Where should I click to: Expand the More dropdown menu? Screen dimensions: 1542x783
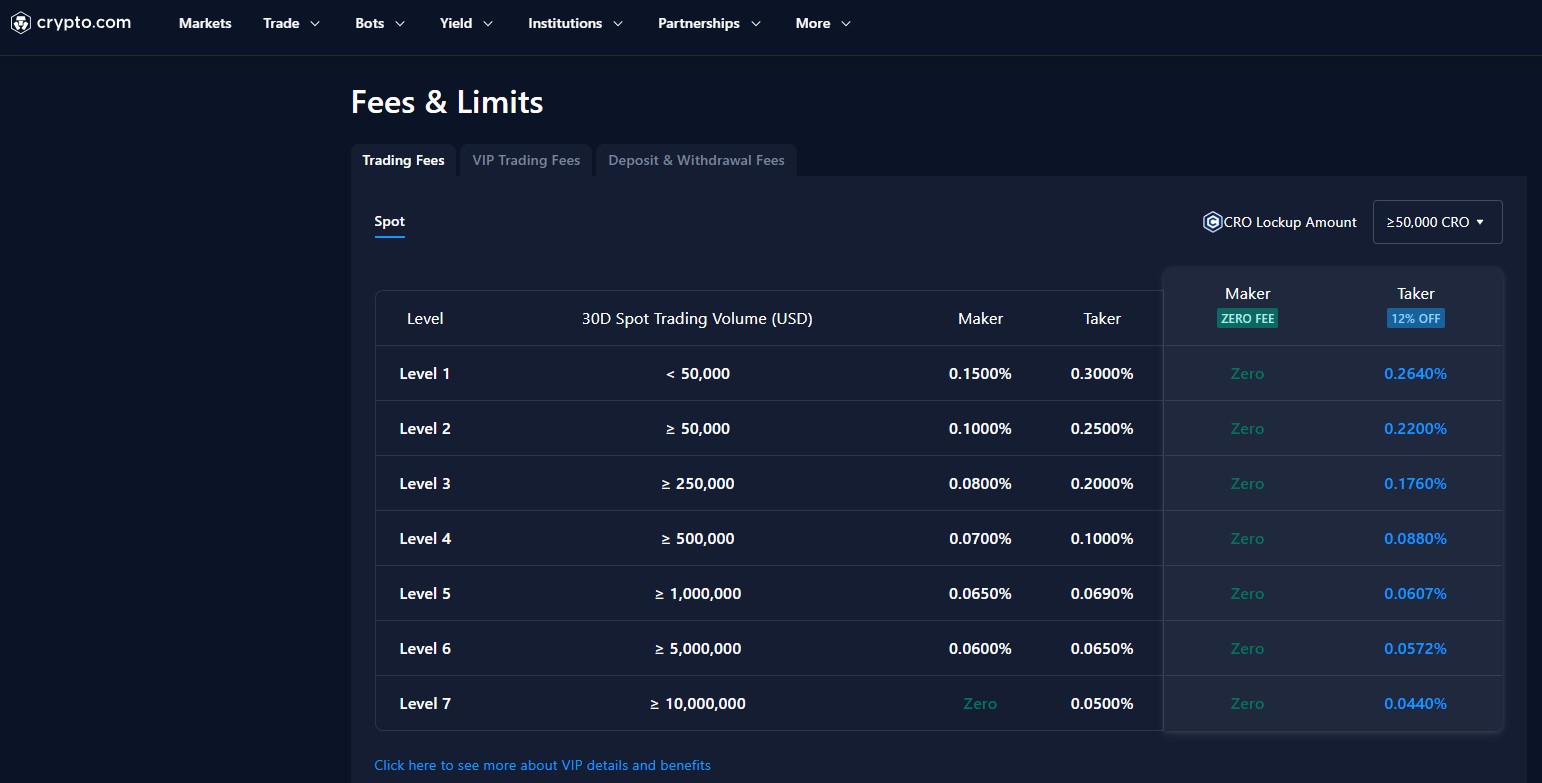[x=824, y=23]
